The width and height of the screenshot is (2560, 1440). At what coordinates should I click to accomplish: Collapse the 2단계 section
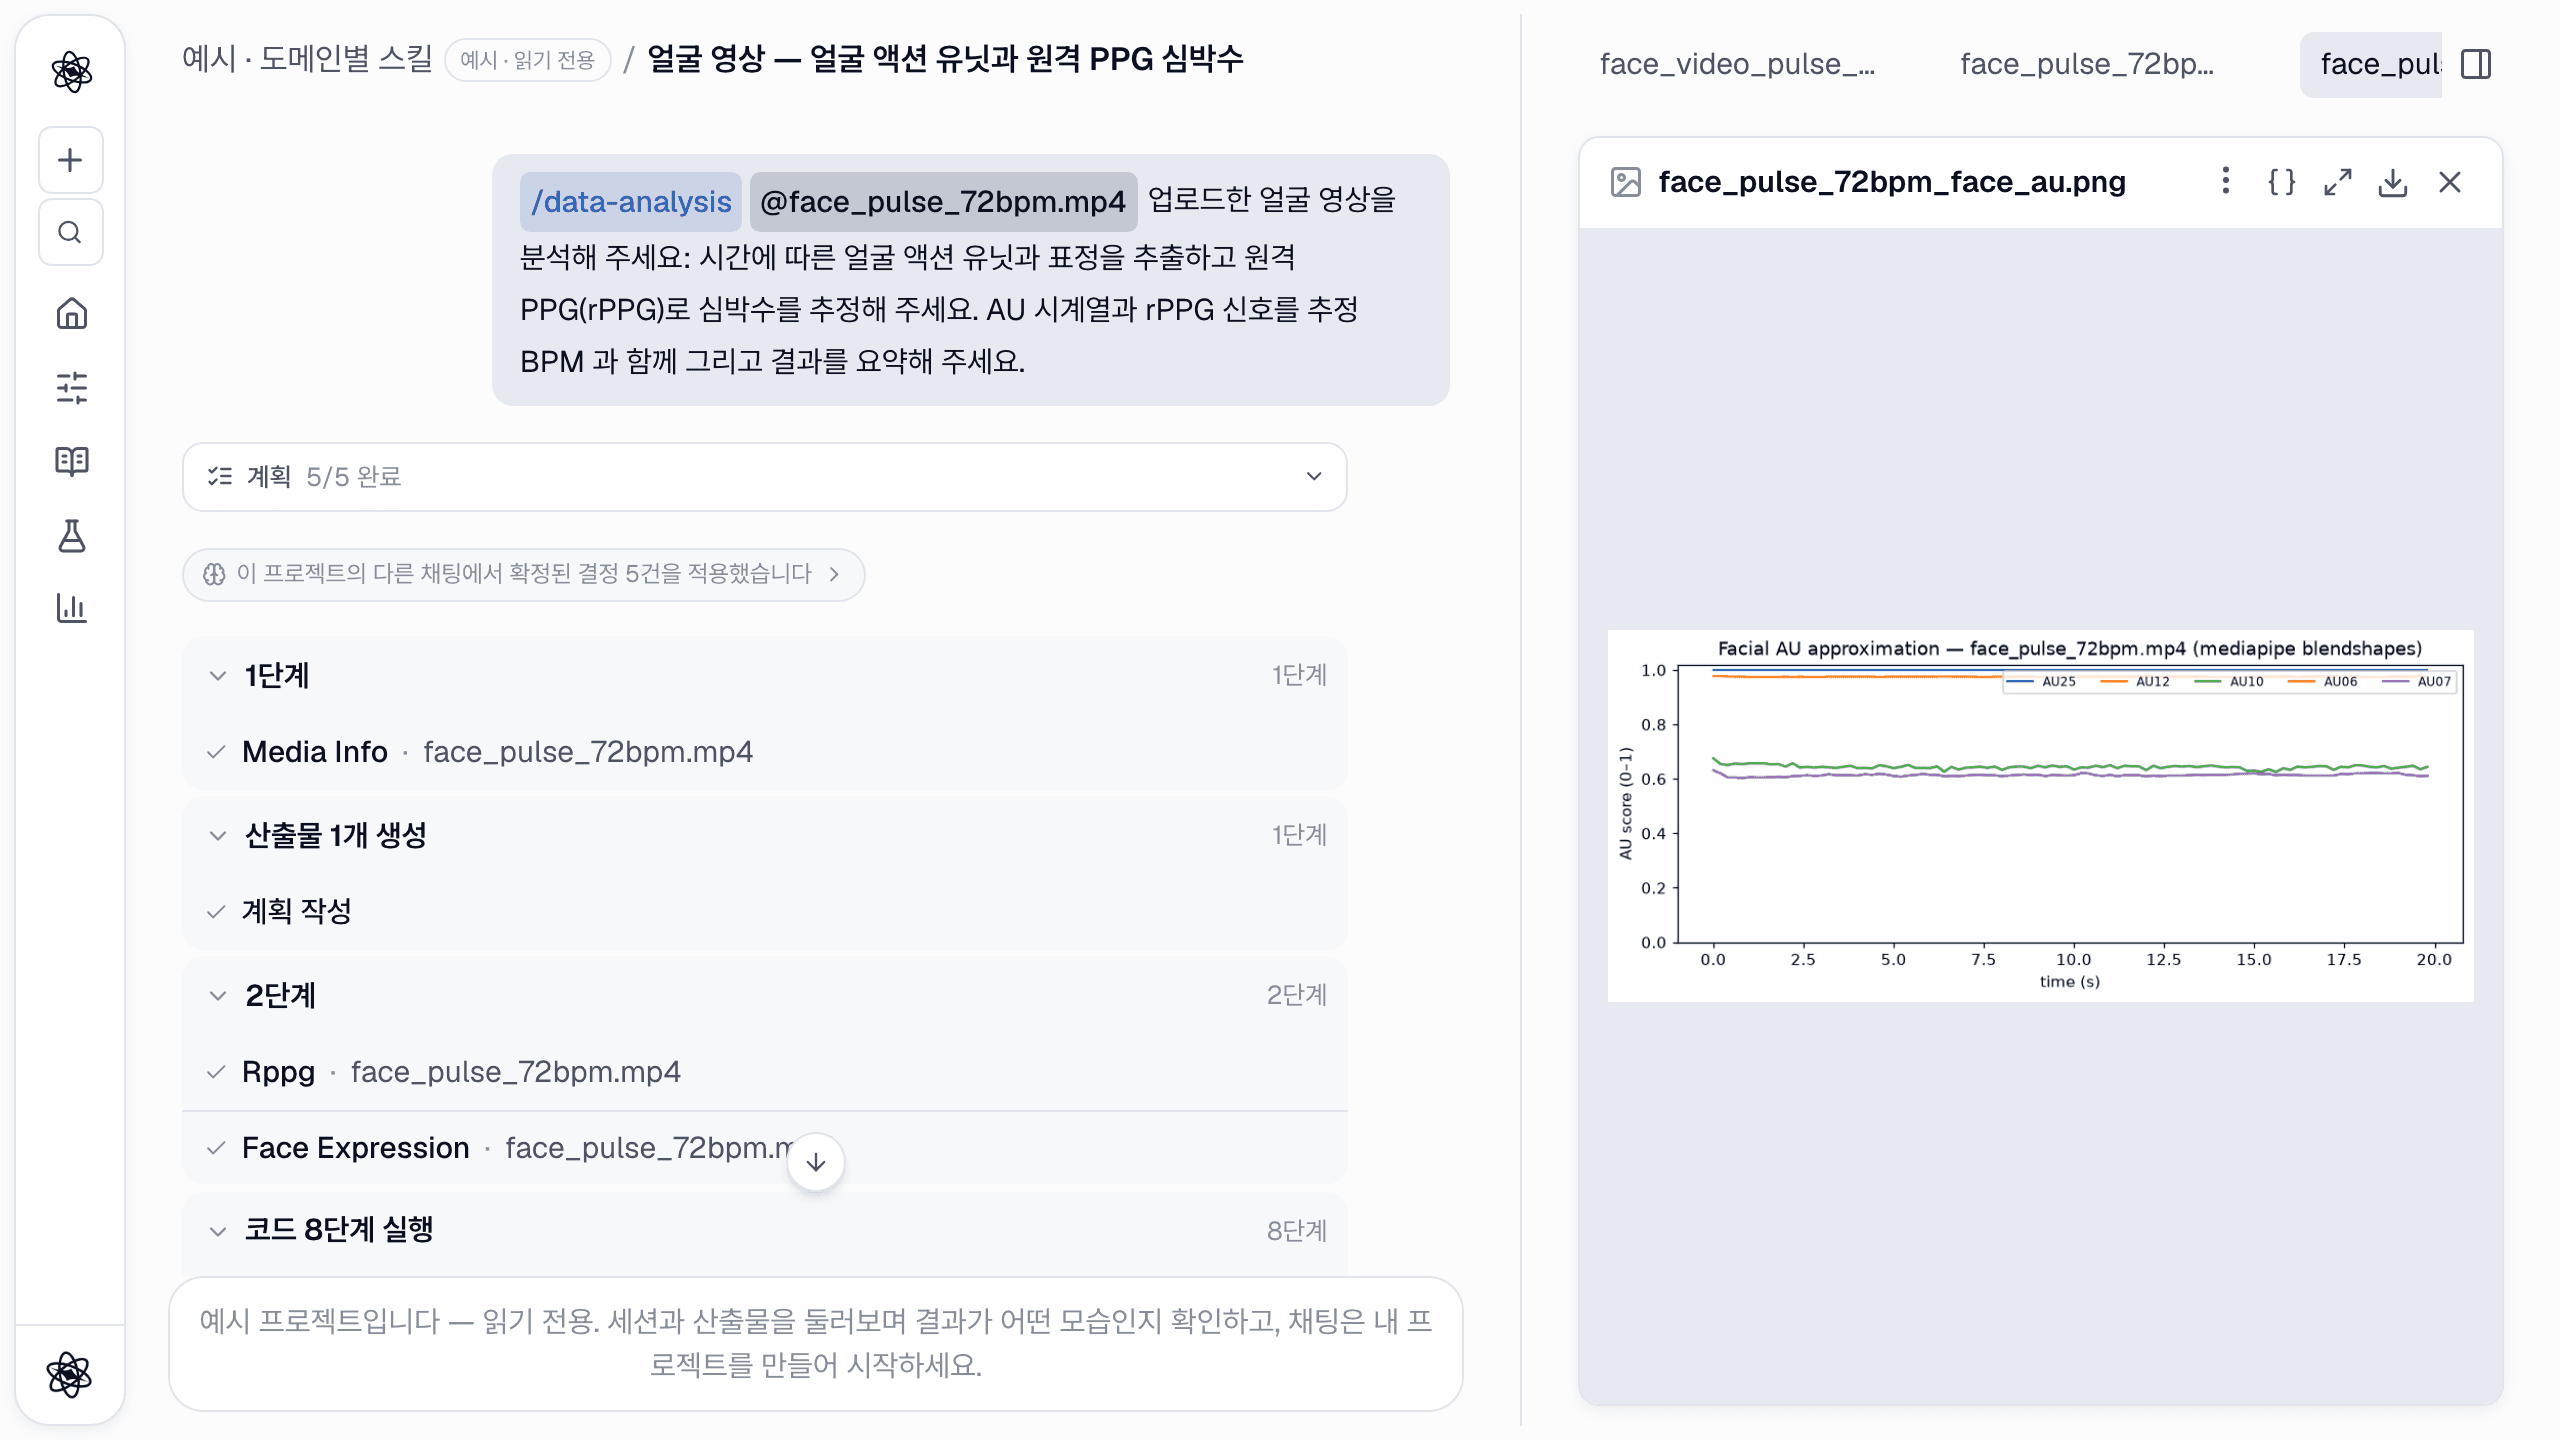click(x=765, y=995)
